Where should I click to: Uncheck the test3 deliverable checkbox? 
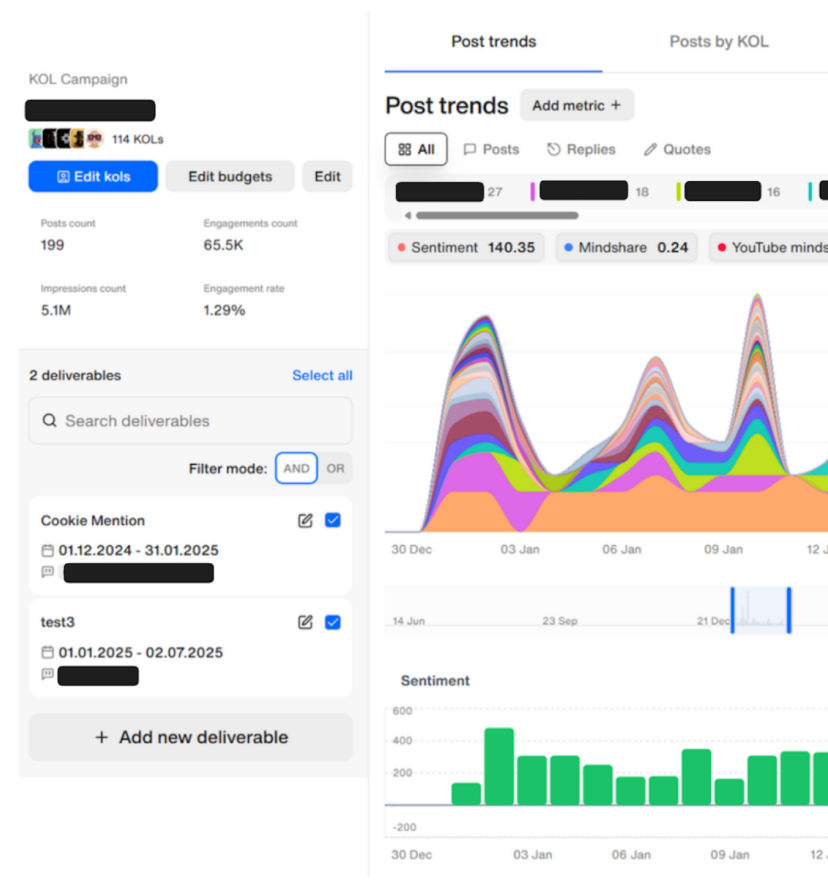[332, 622]
